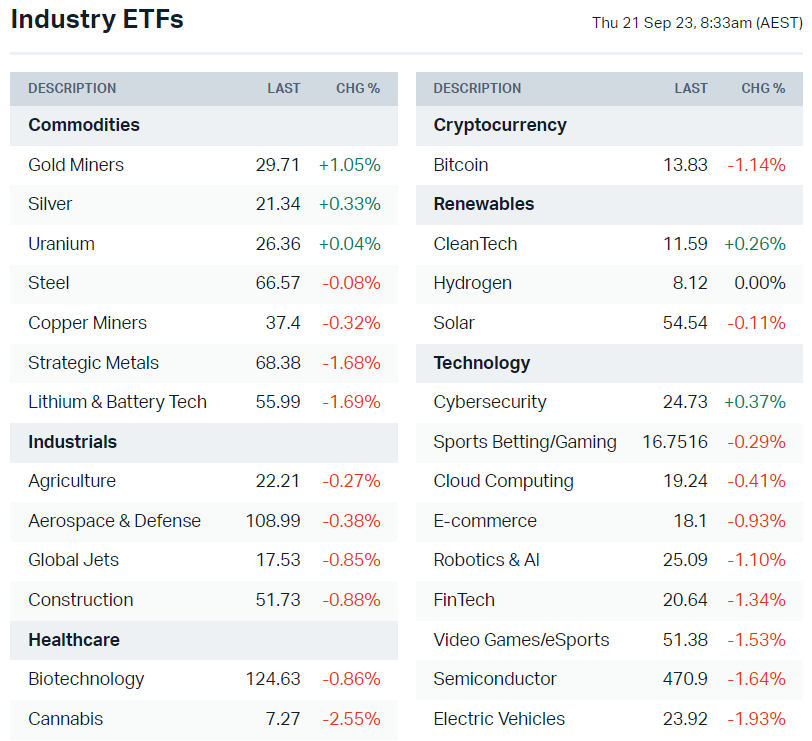Screen dimensions: 812x741
Task: Click left table DESCRIPTION column header
Action: [72, 88]
